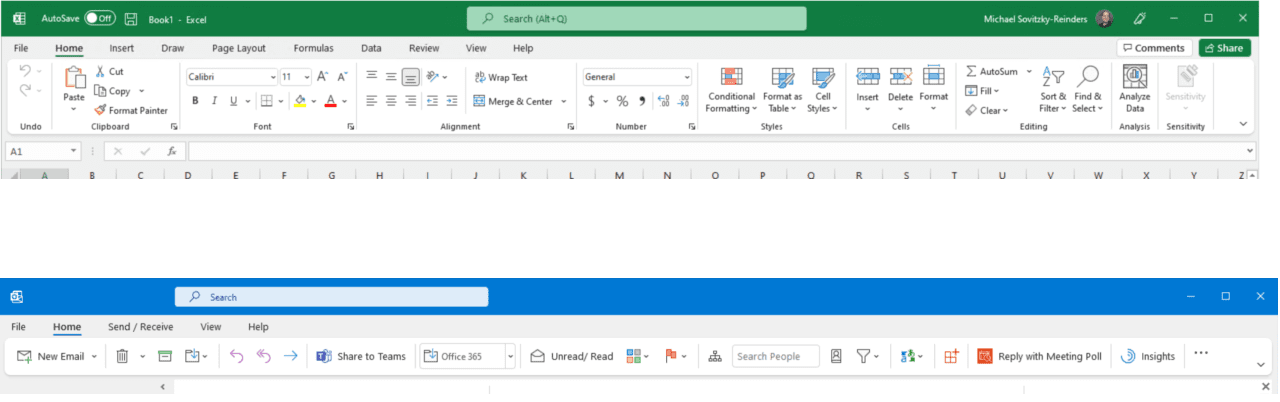Click the Format Painter icon in Excel

pyautogui.click(x=101, y=110)
